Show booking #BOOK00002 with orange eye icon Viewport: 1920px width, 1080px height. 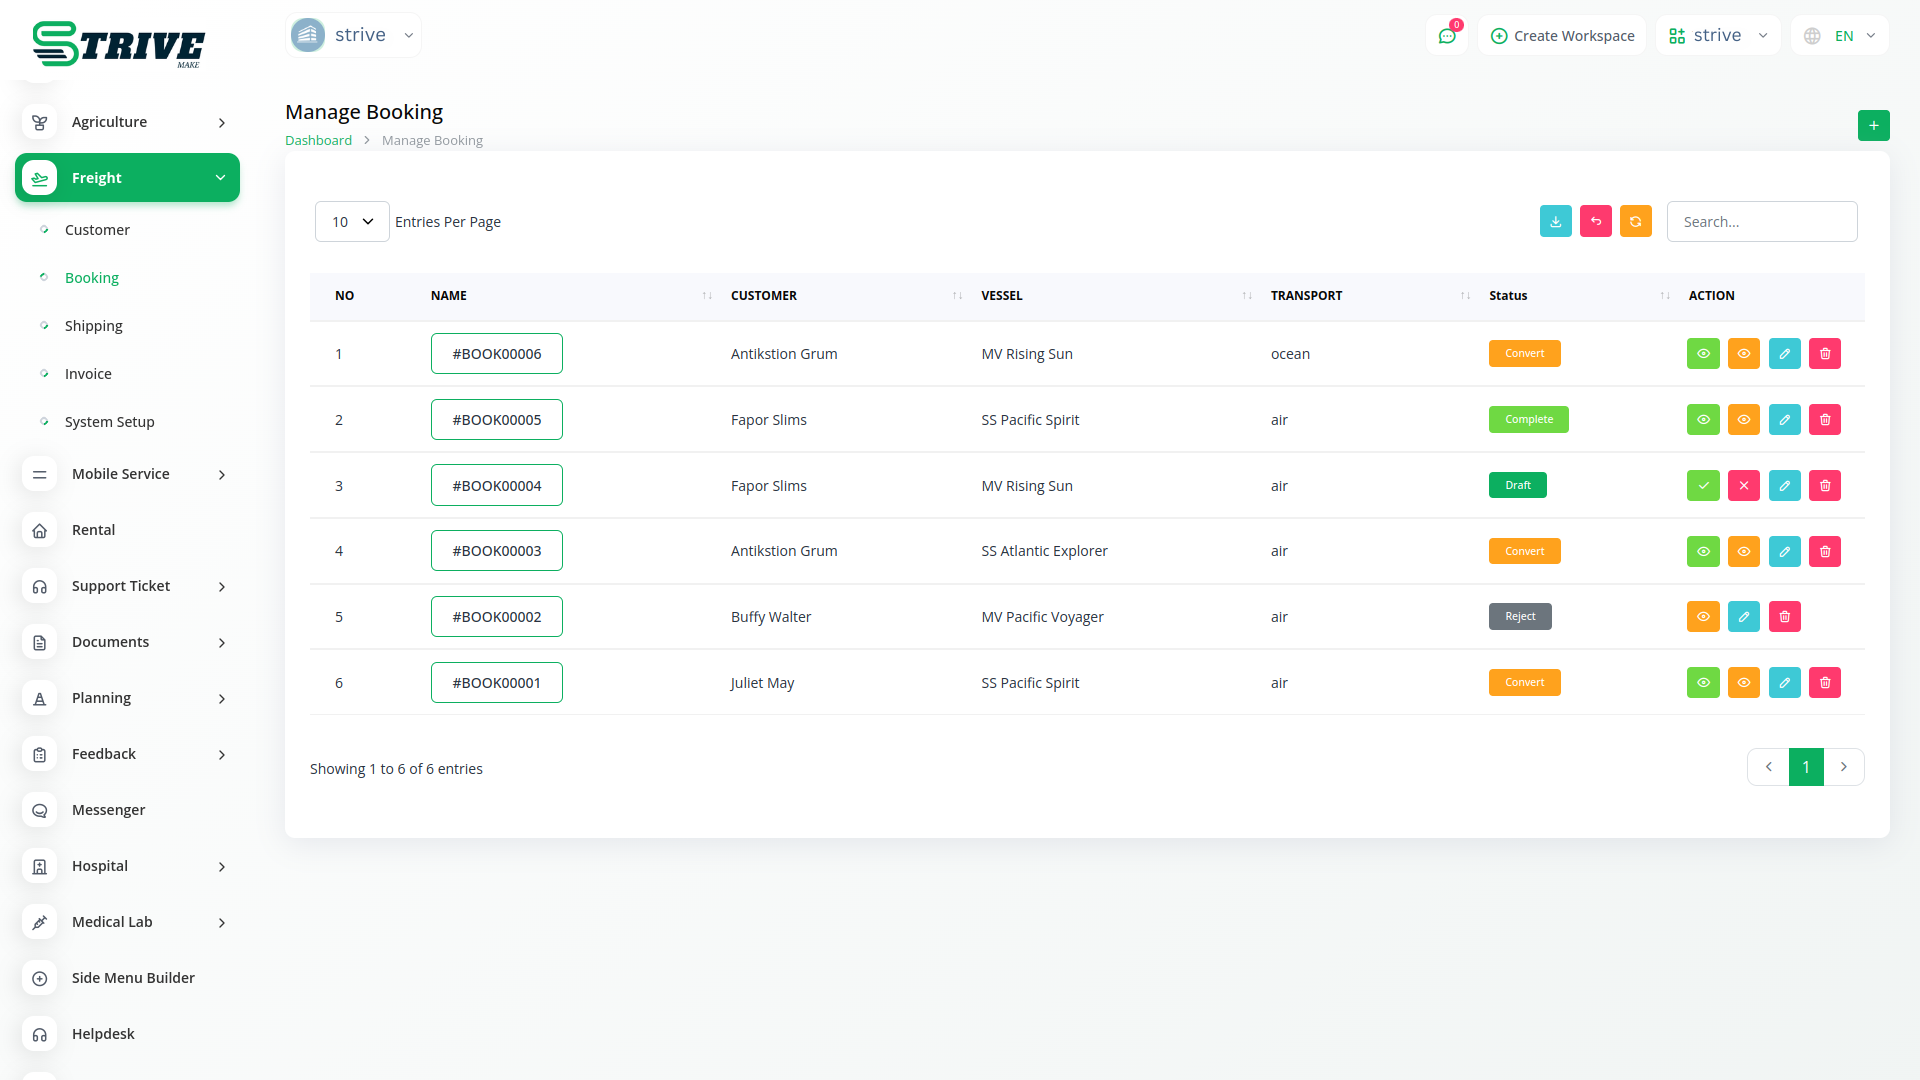1703,617
